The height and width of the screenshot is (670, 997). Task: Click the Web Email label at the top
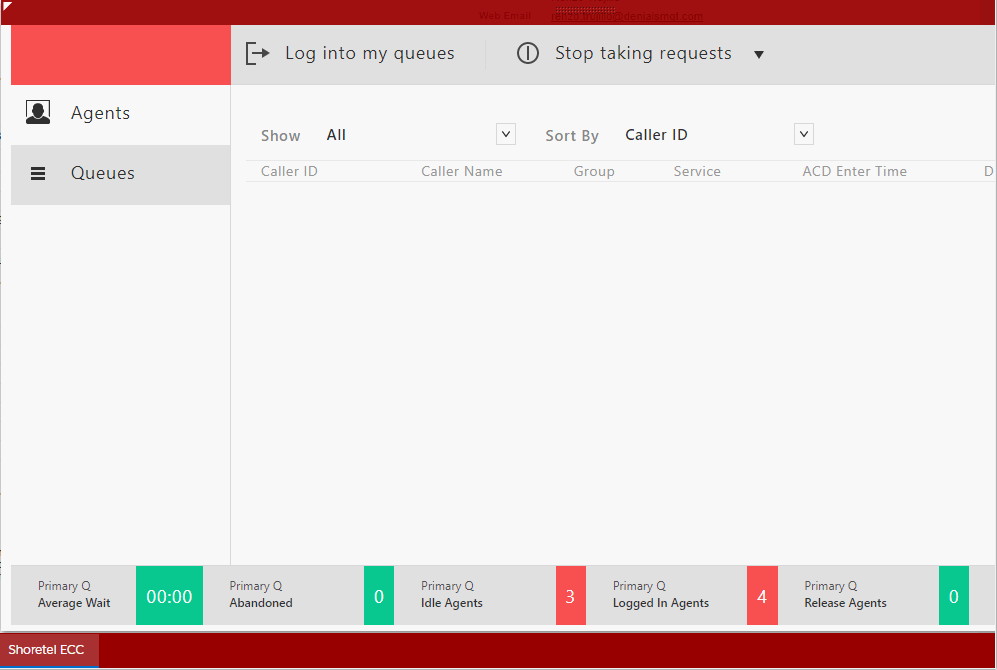[505, 16]
